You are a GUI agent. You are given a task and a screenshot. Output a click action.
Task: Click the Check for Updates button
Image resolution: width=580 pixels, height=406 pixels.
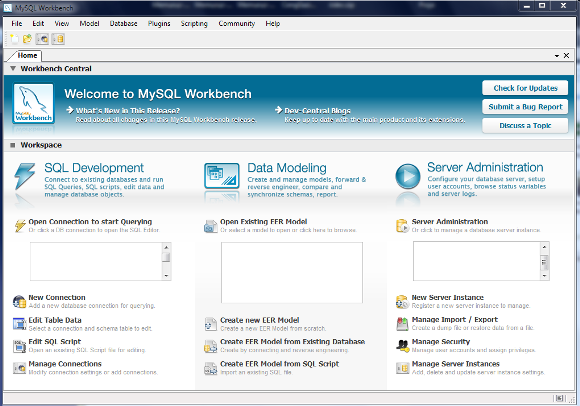click(525, 88)
